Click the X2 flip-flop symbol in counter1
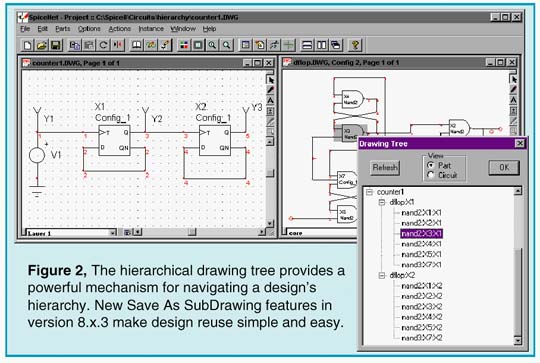This screenshot has height=363, width=540. (x=215, y=141)
